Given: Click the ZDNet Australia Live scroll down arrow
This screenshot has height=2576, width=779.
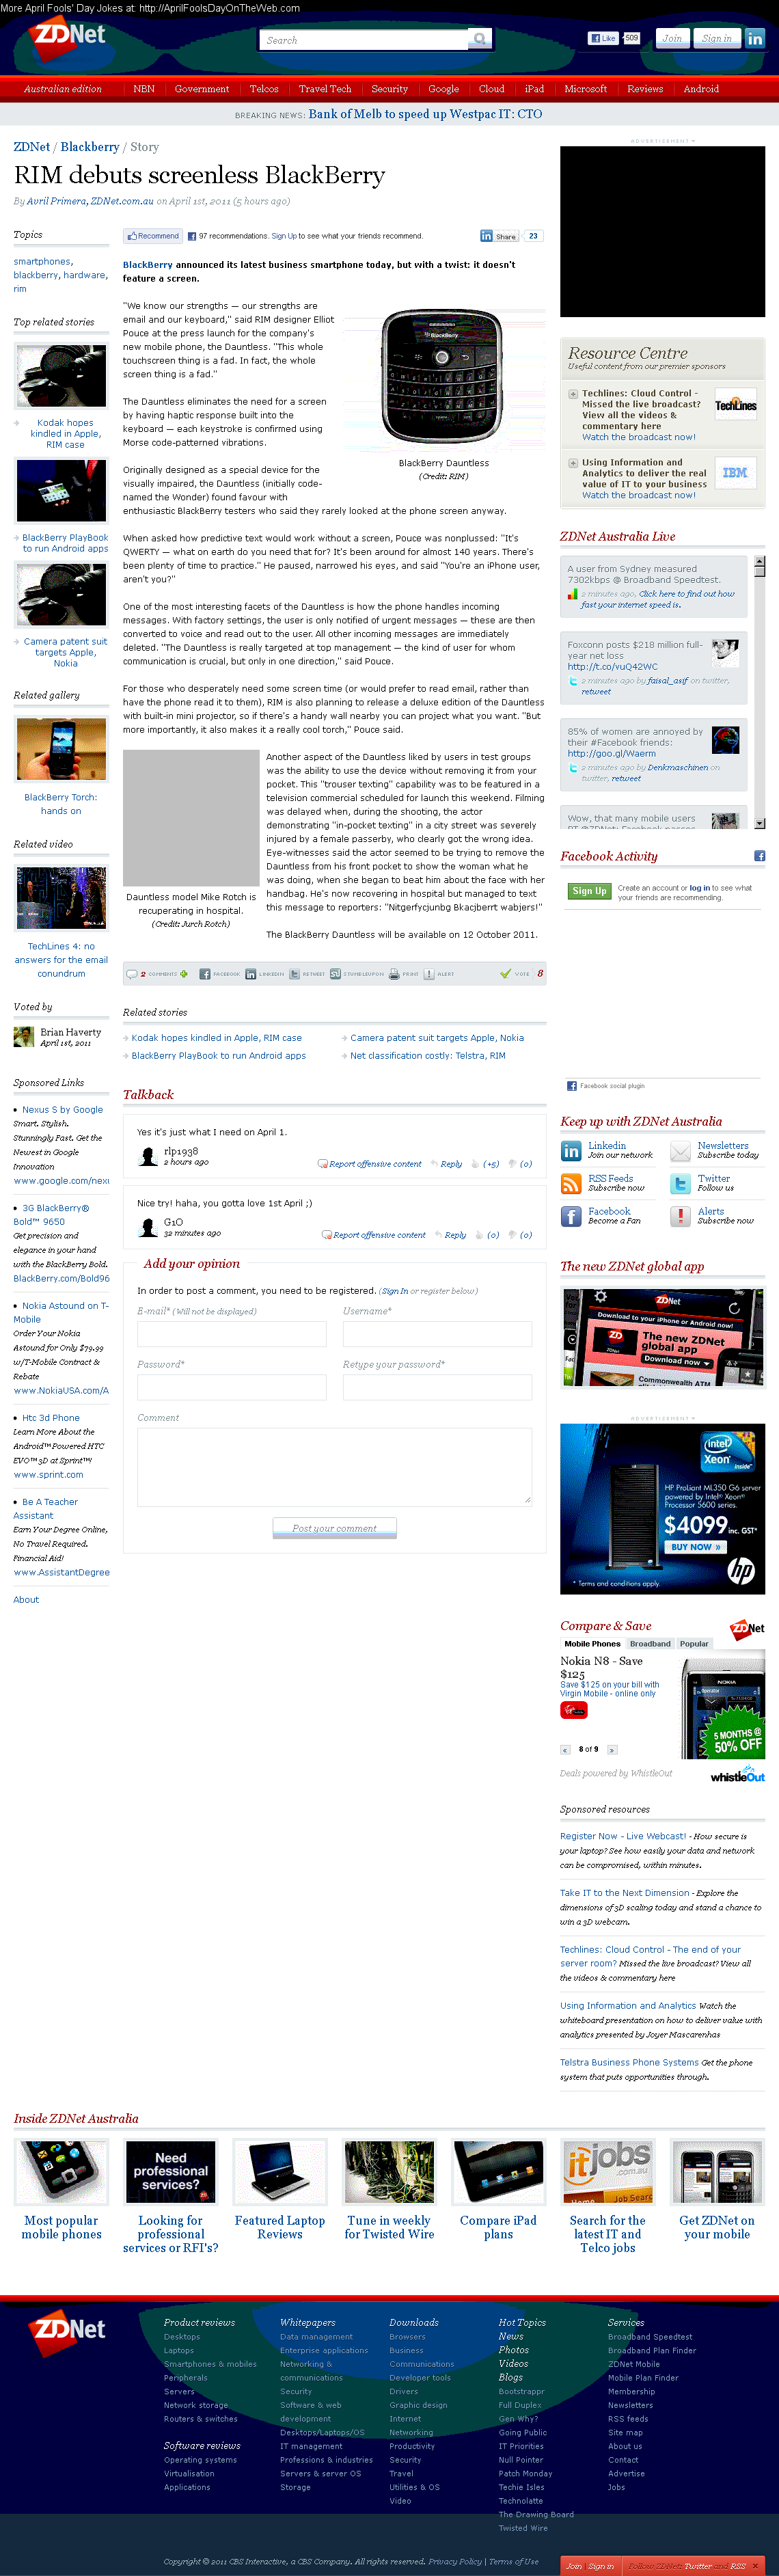Looking at the screenshot, I should (x=760, y=823).
